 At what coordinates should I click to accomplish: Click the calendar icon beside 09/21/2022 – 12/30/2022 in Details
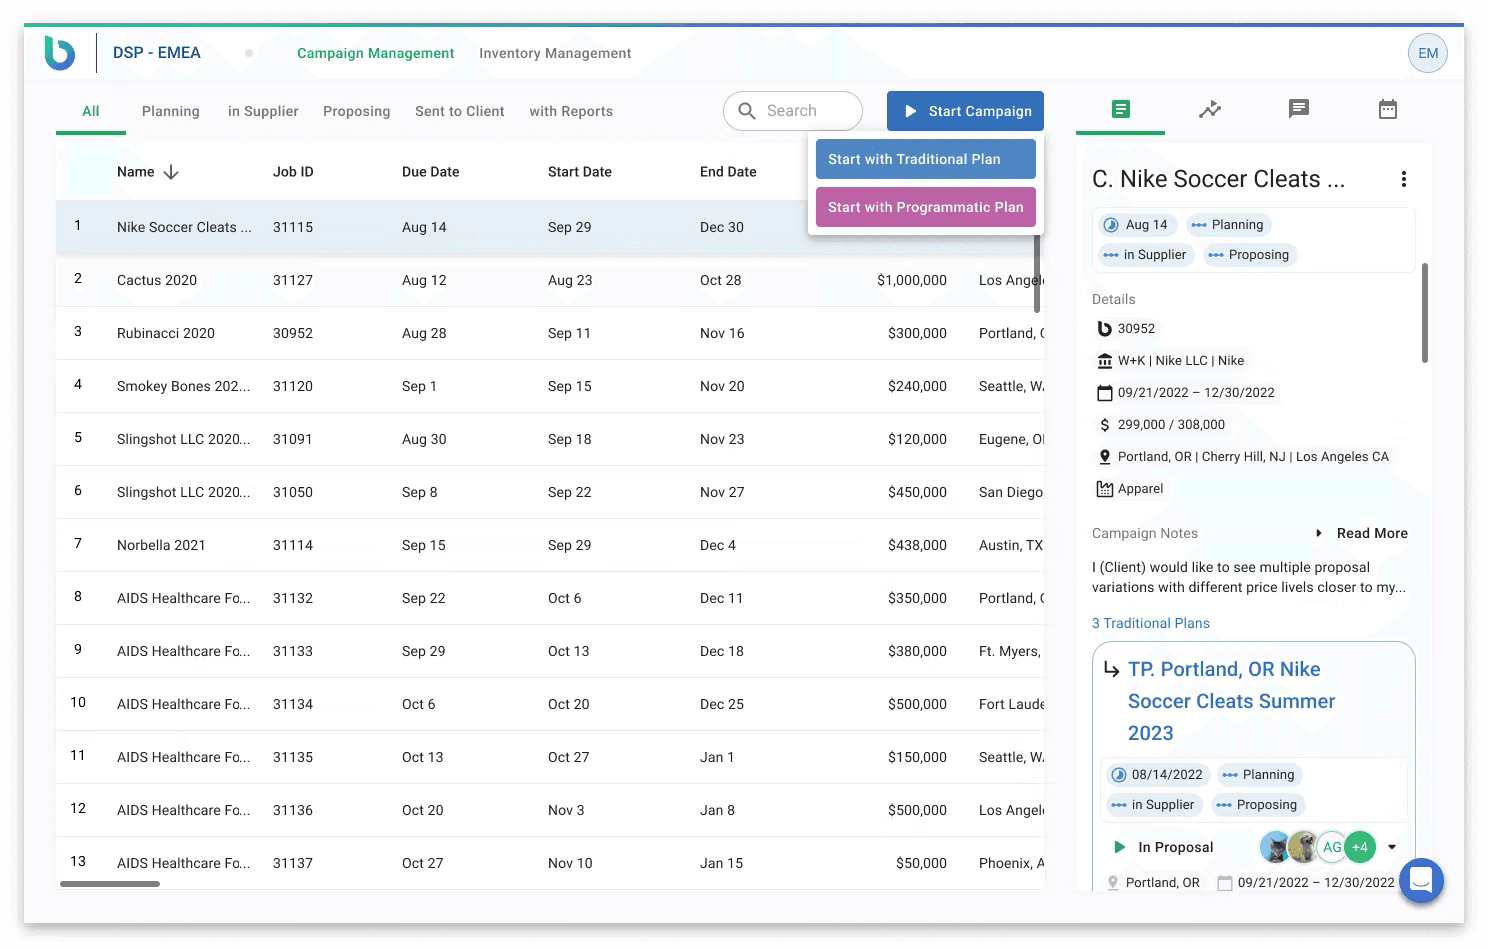pyautogui.click(x=1105, y=393)
